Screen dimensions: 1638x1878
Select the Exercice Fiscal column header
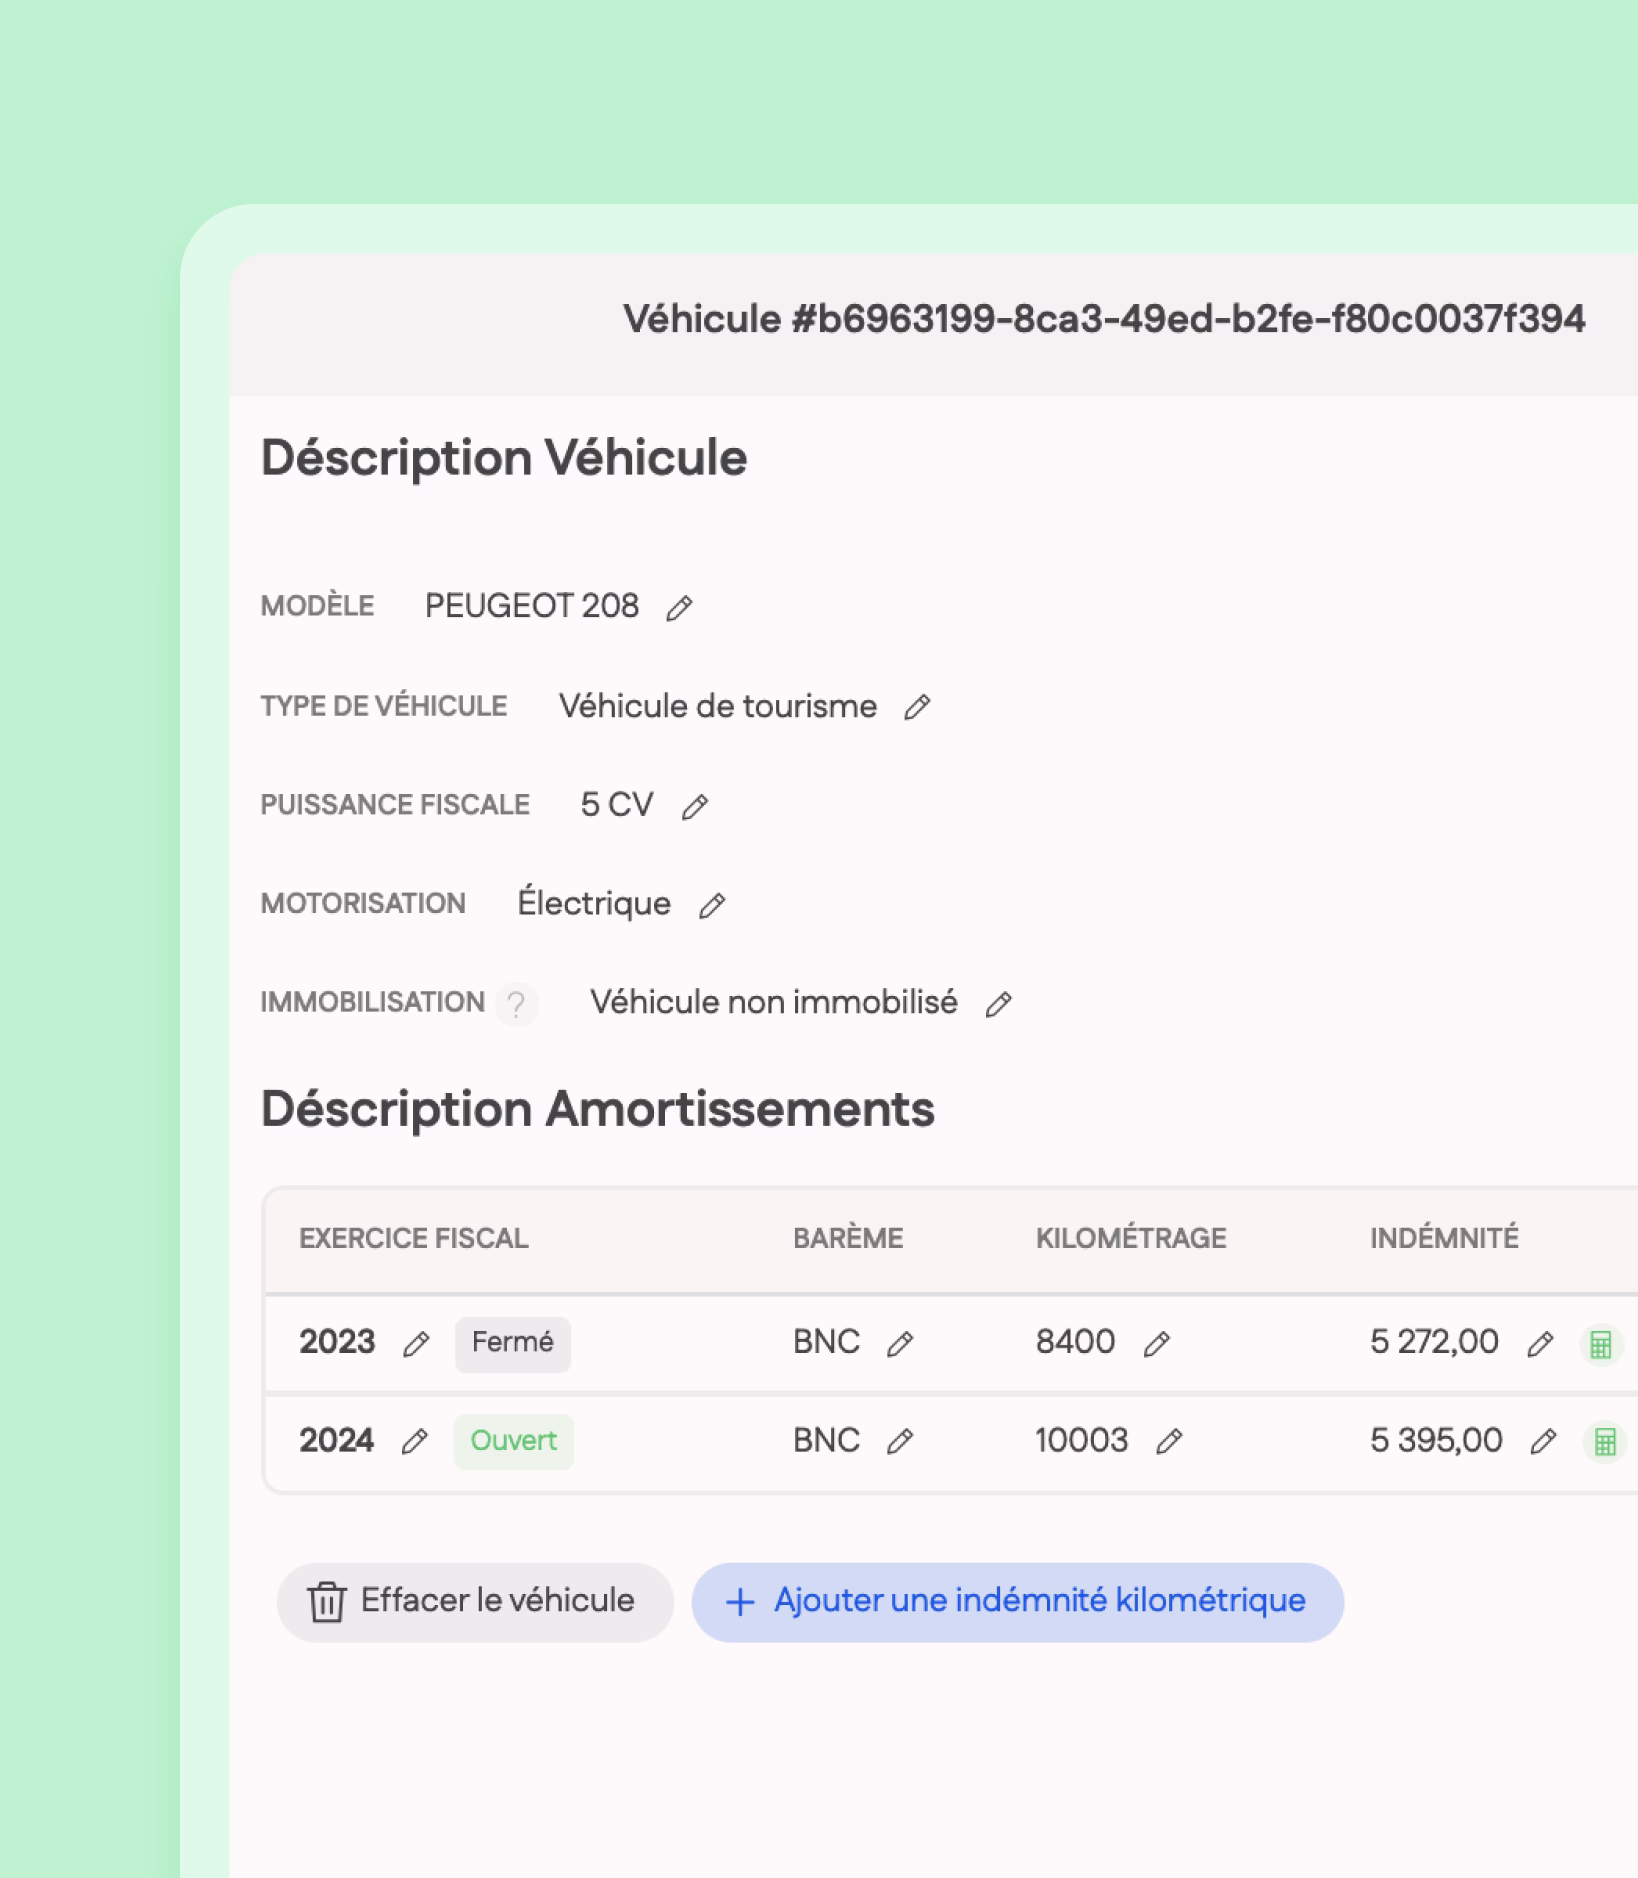point(414,1238)
